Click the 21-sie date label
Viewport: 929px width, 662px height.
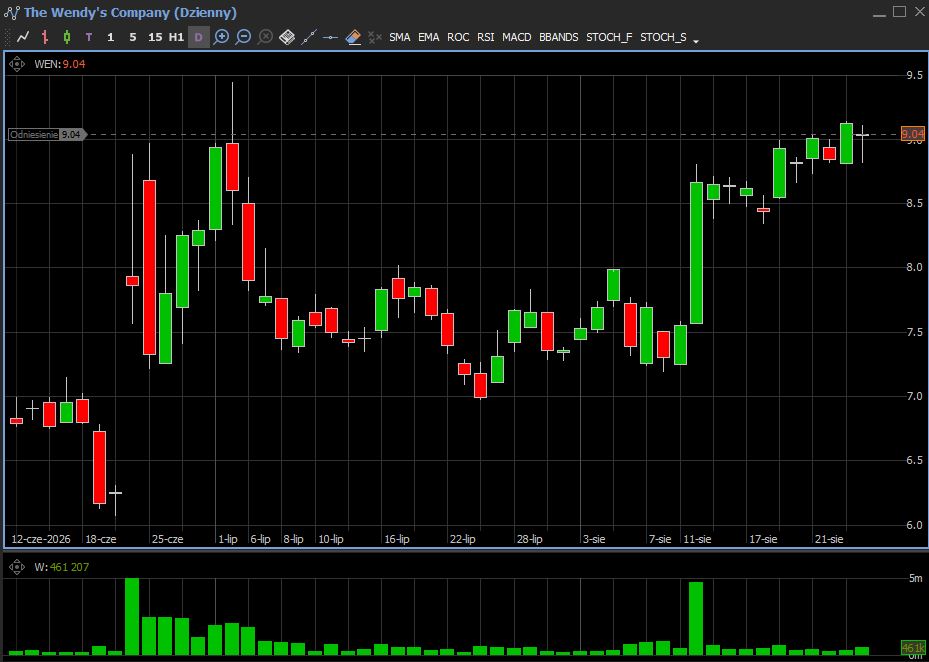(x=829, y=539)
